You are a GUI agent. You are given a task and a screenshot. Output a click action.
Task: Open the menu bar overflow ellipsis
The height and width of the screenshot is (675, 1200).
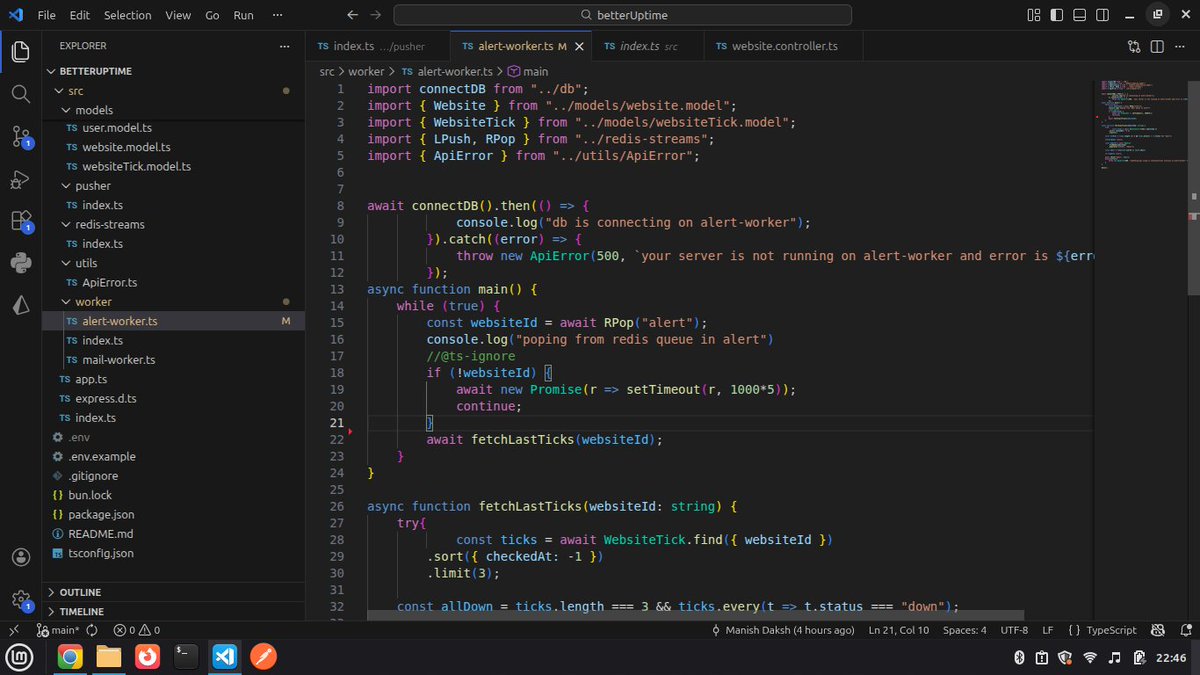277,15
